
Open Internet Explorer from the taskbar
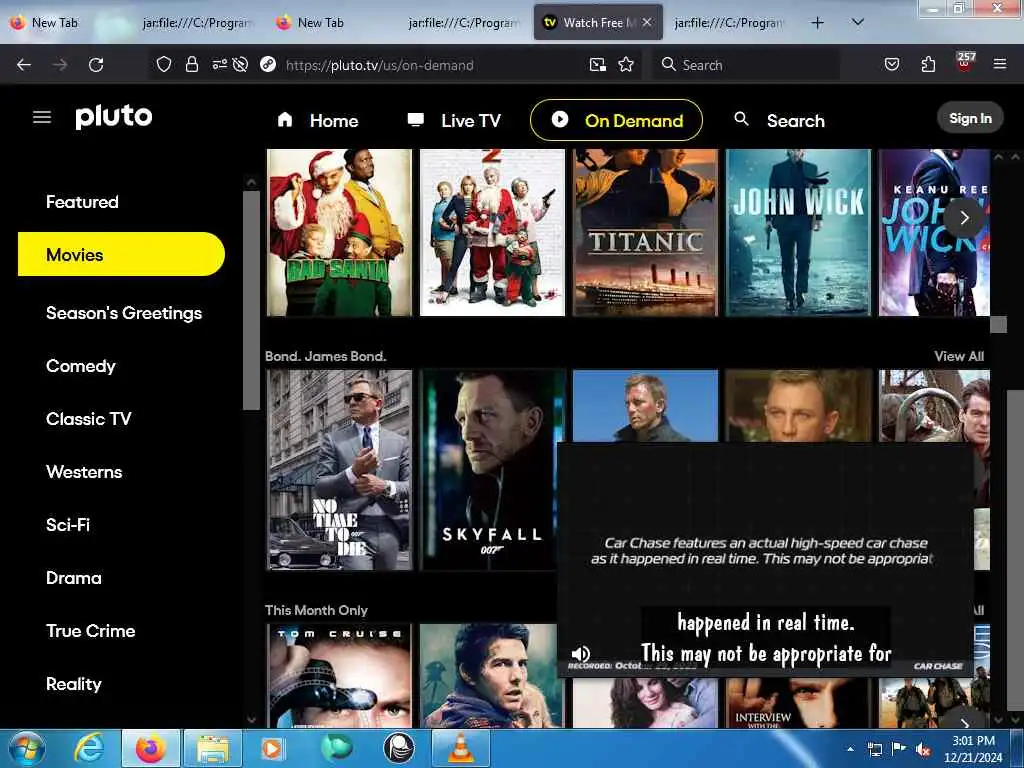pos(88,748)
